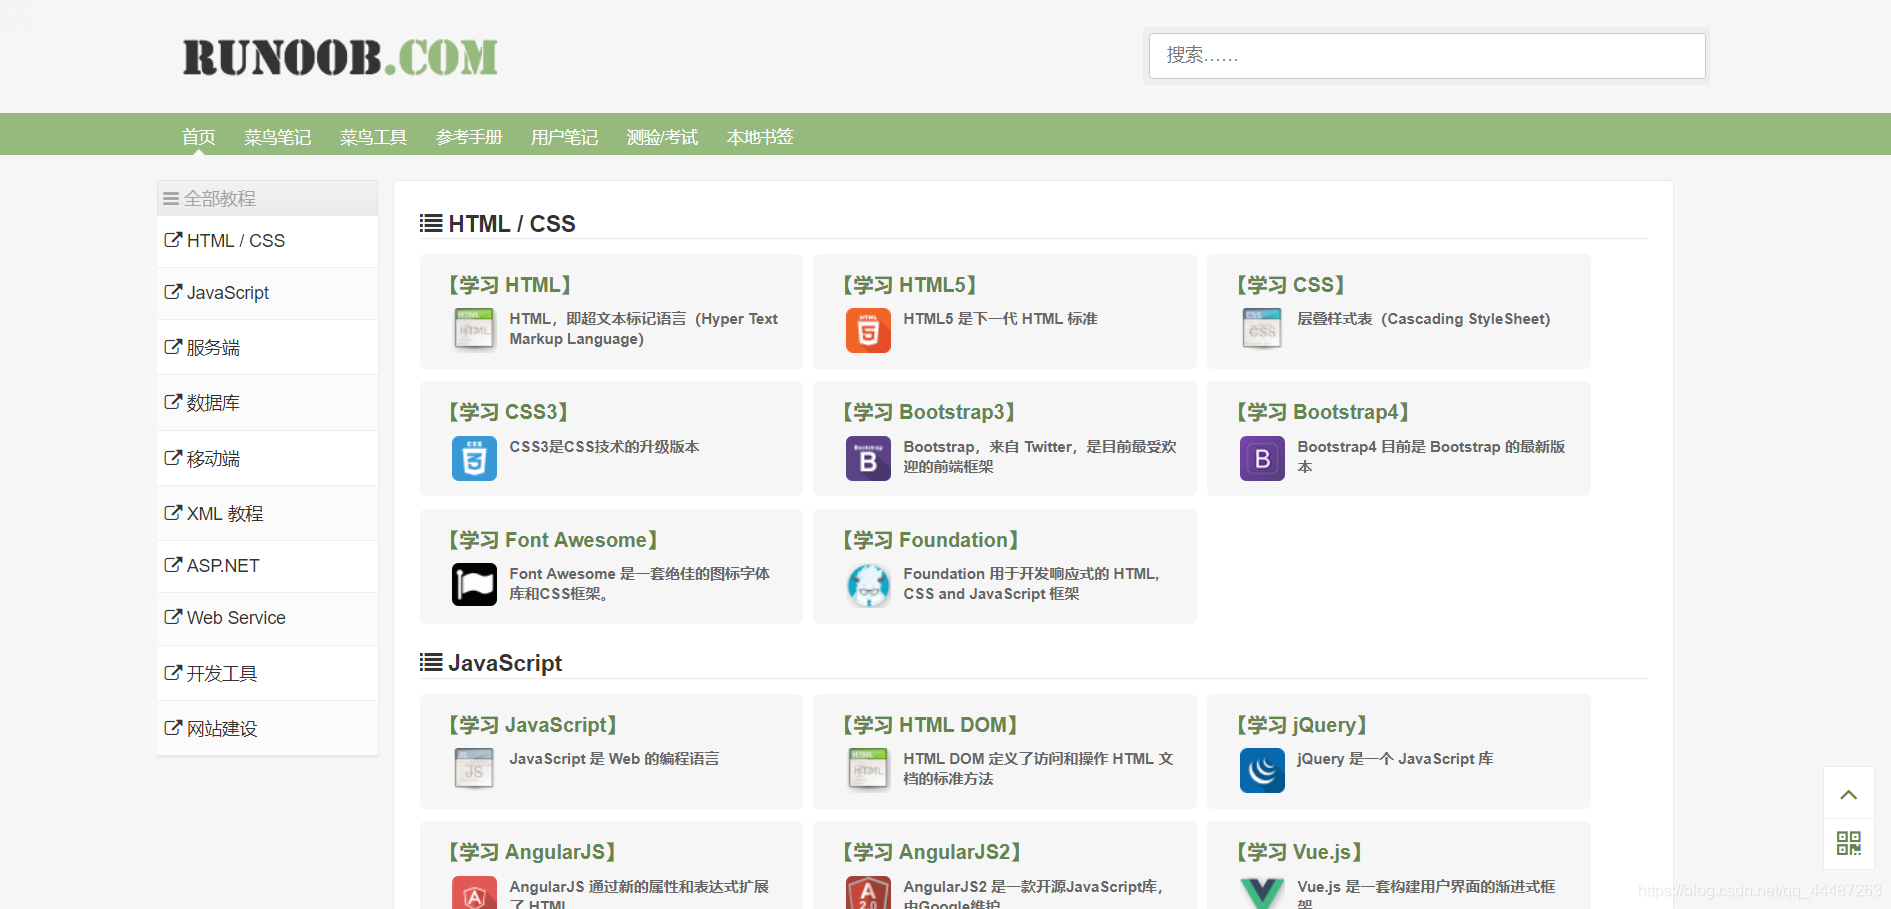The height and width of the screenshot is (909, 1891).
Task: Open the 【学习 HTML5】 title link
Action: [910, 285]
